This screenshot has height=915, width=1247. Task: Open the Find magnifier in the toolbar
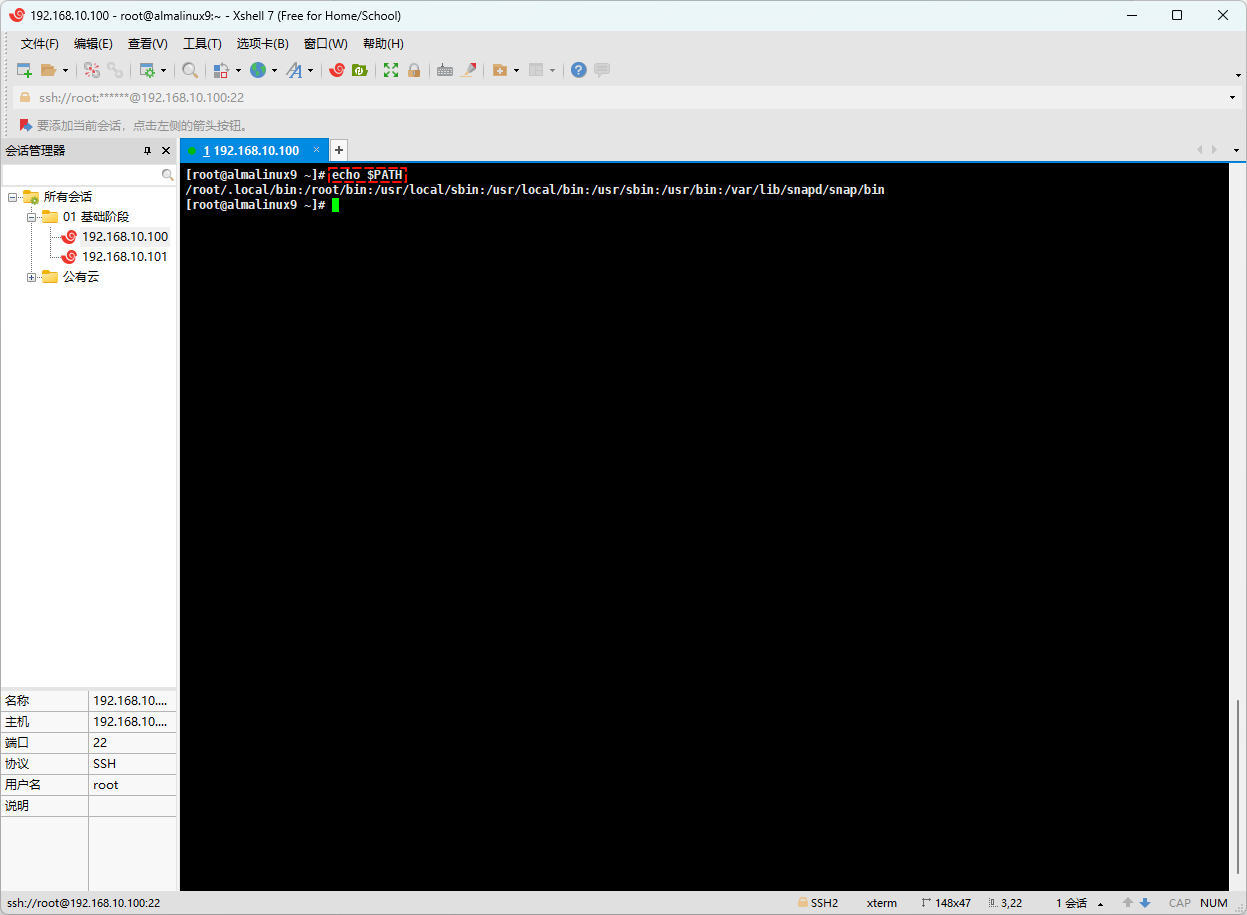click(x=189, y=70)
